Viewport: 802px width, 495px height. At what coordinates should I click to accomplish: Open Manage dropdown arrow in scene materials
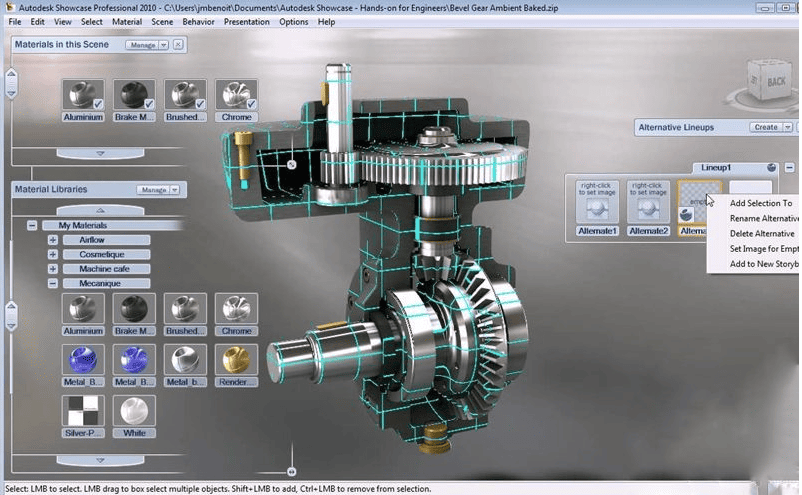coord(164,45)
